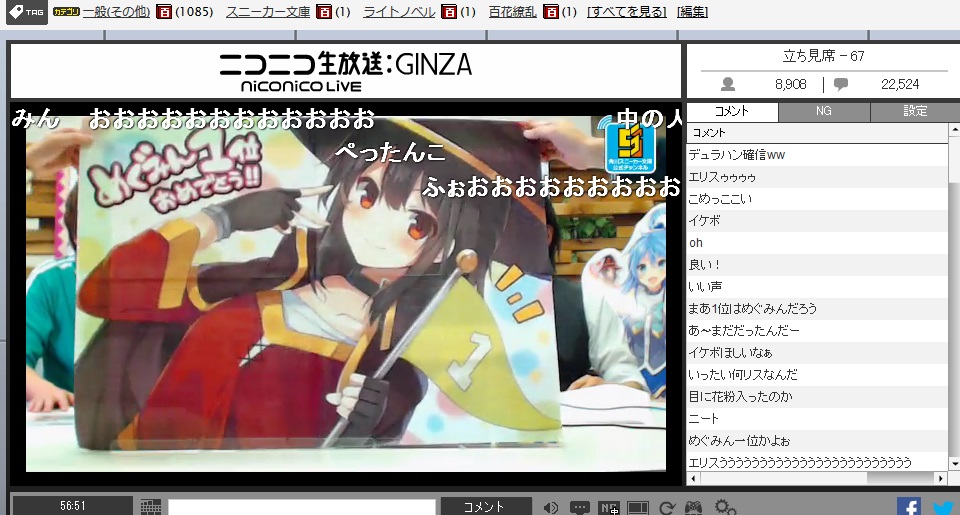Select comment 'イケボ'
Screen dimensions: 960x515
[817, 221]
